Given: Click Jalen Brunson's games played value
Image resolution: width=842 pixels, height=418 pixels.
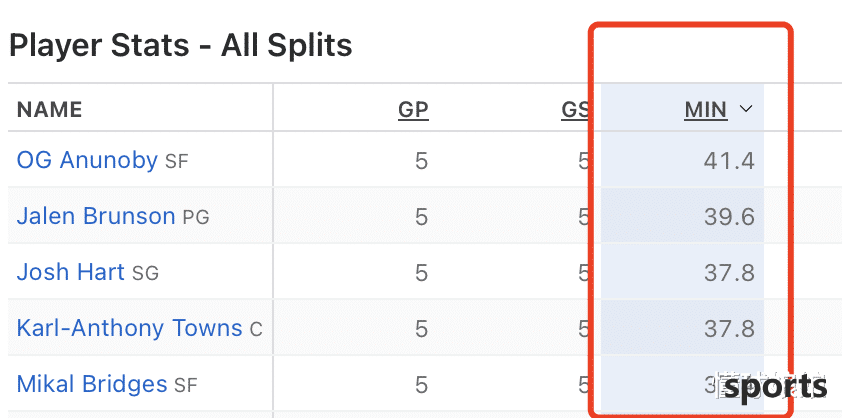Looking at the screenshot, I should [x=422, y=217].
